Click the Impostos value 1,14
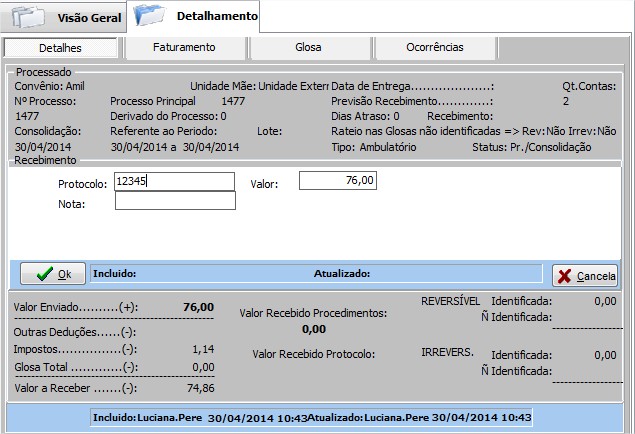 click(x=204, y=350)
